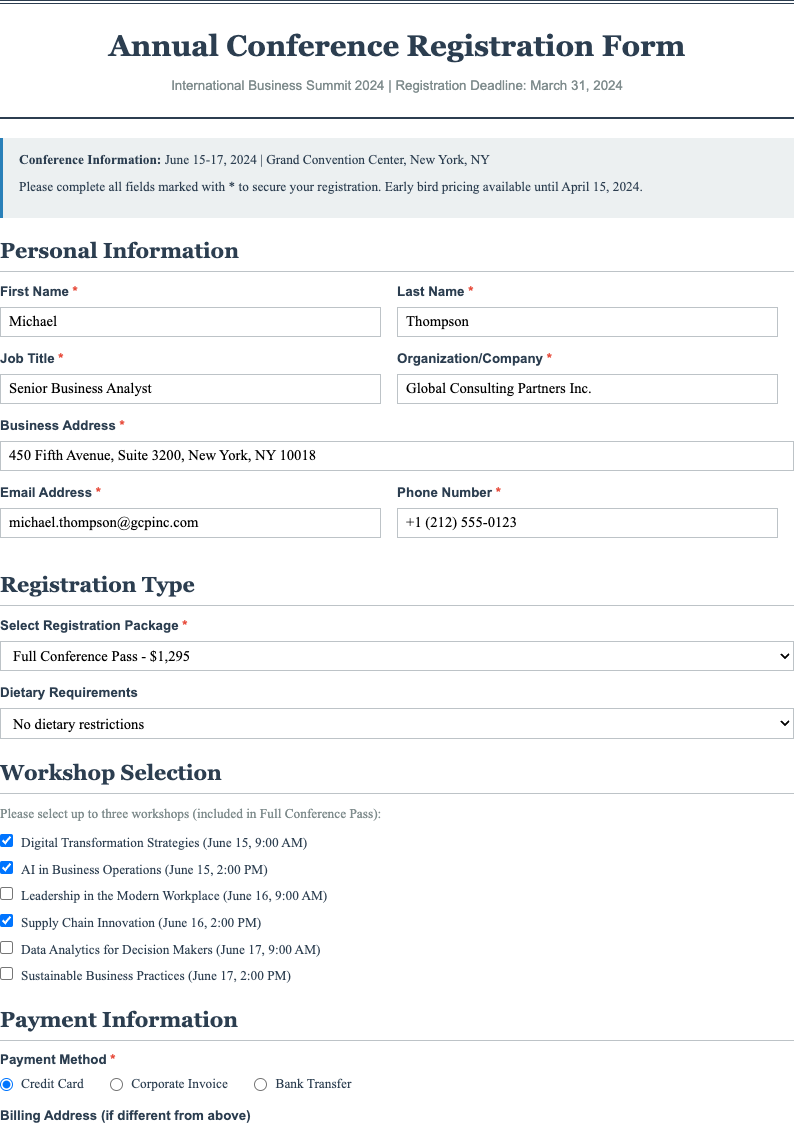Click the Email Address input box

[190, 522]
